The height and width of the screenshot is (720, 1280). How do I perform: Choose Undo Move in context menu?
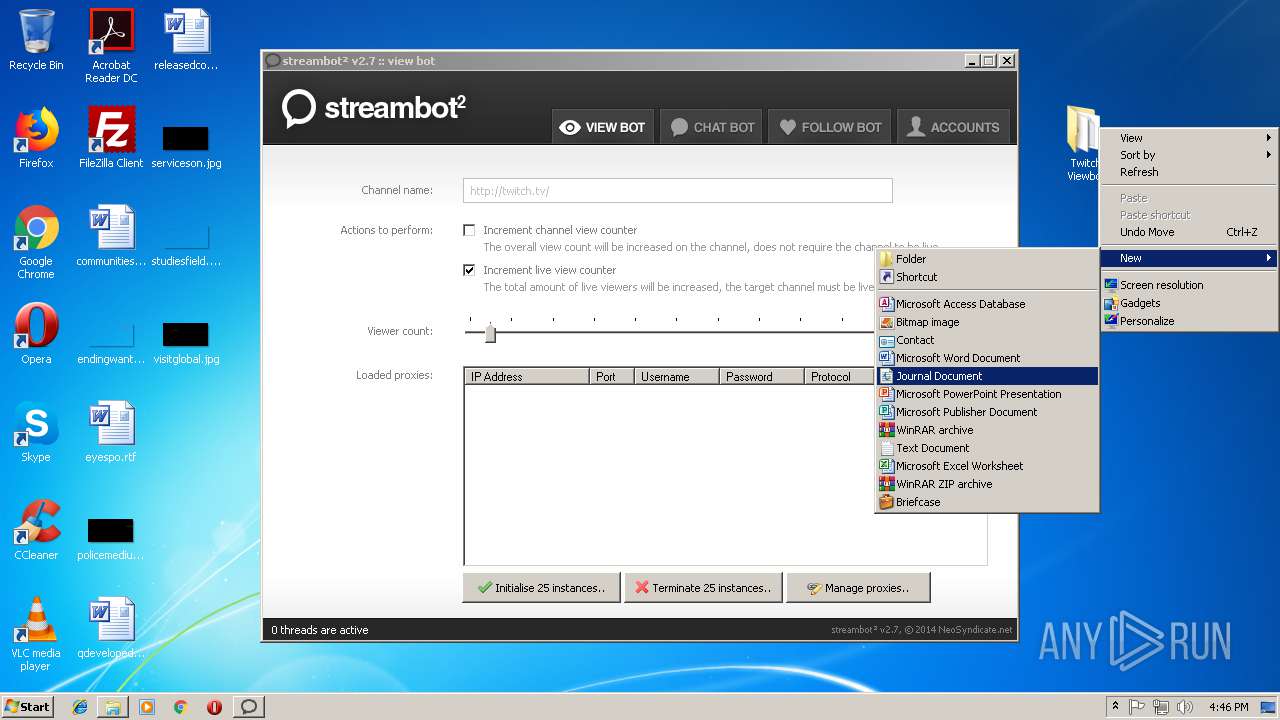(x=1189, y=232)
